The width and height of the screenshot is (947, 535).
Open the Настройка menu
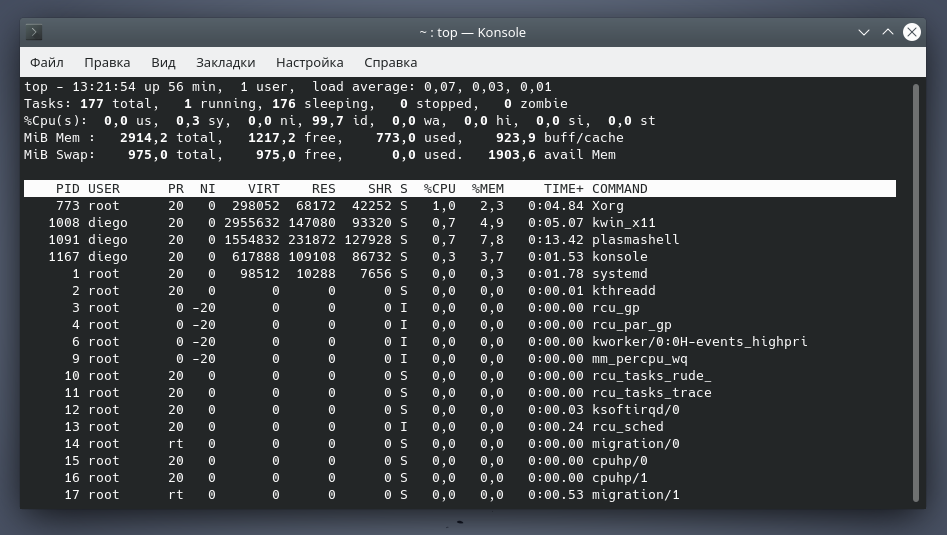tap(309, 62)
